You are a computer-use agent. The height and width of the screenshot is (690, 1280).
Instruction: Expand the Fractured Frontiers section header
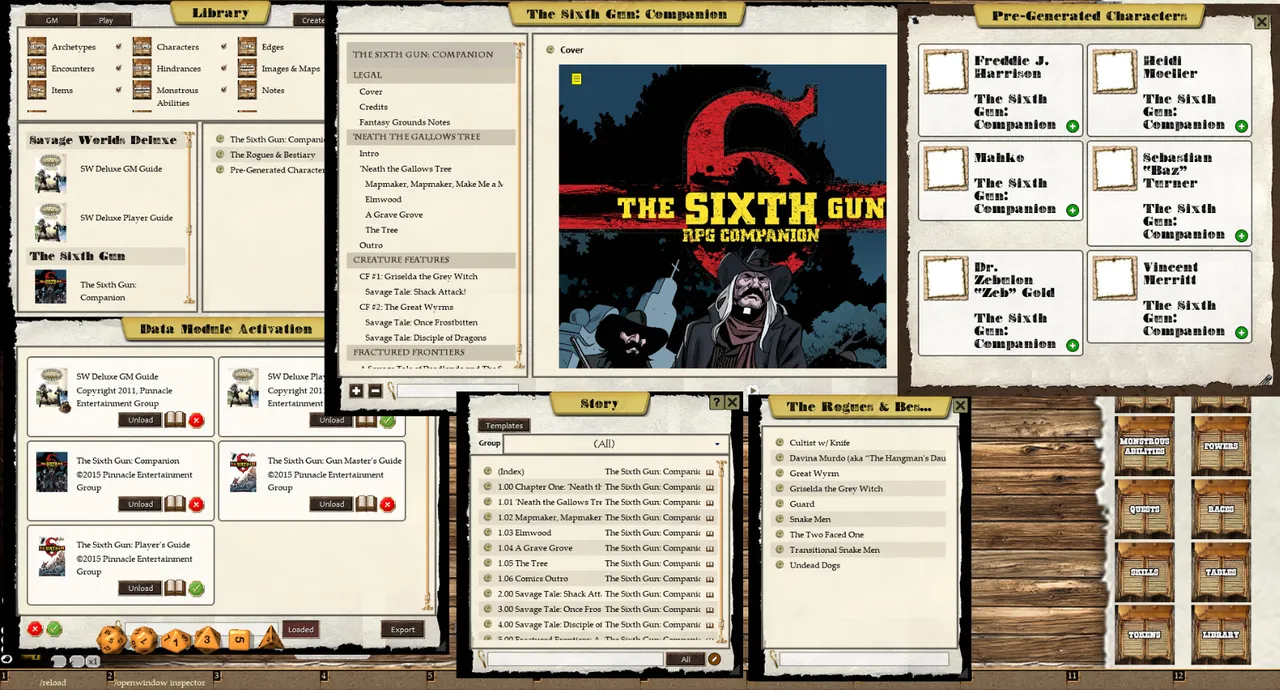pyautogui.click(x=431, y=352)
